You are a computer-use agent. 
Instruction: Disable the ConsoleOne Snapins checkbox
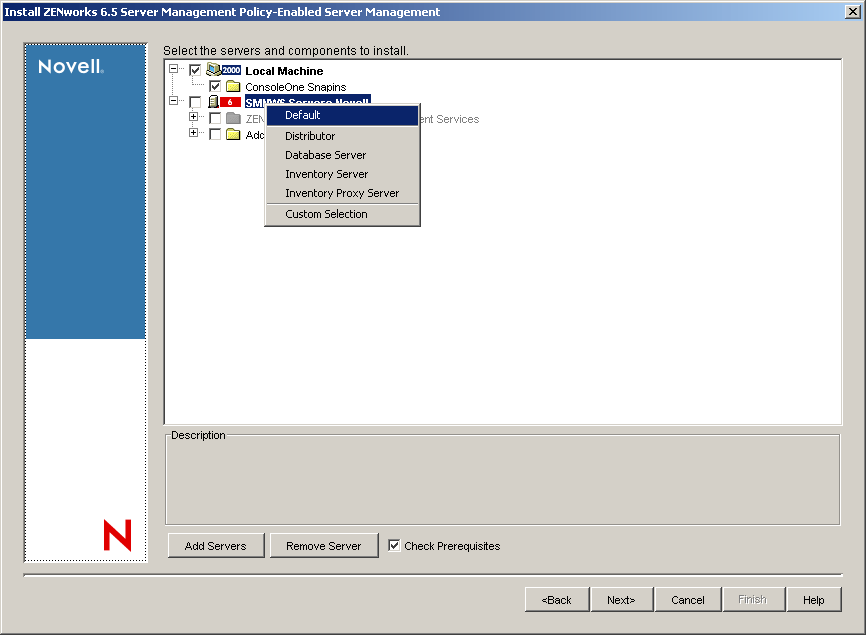point(214,86)
